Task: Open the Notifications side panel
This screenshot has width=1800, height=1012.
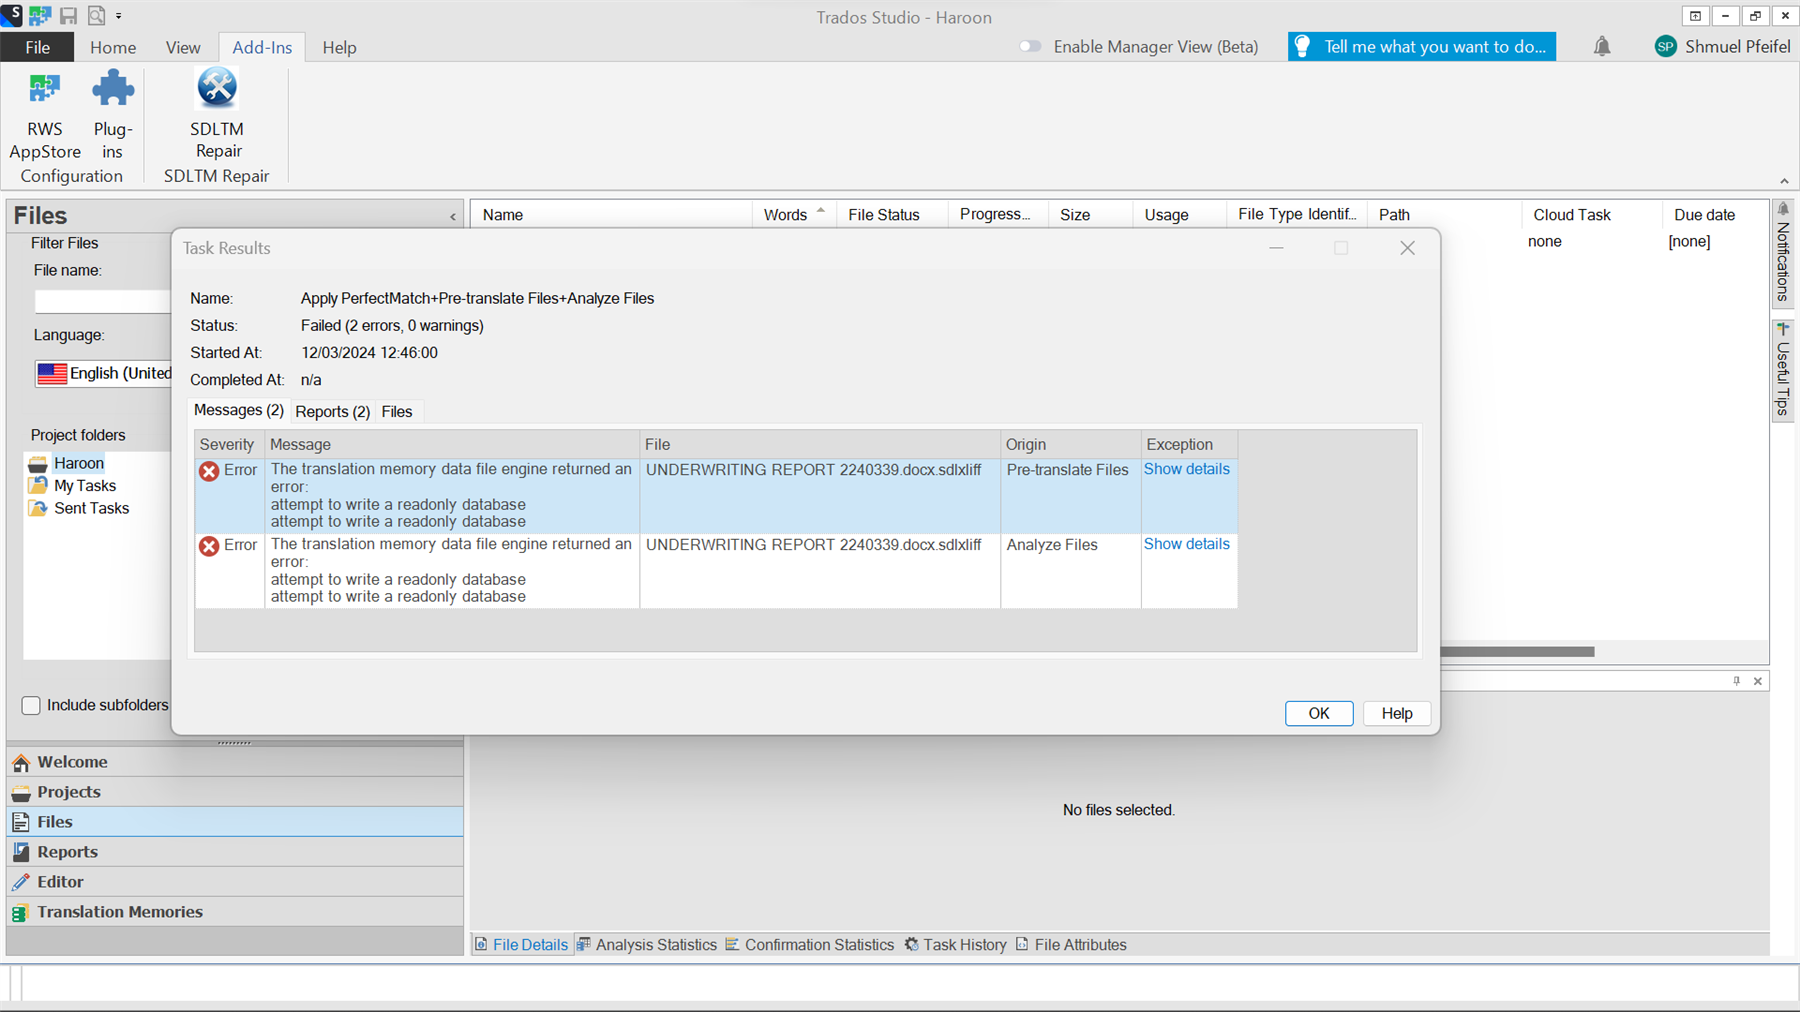Action: (x=1782, y=254)
